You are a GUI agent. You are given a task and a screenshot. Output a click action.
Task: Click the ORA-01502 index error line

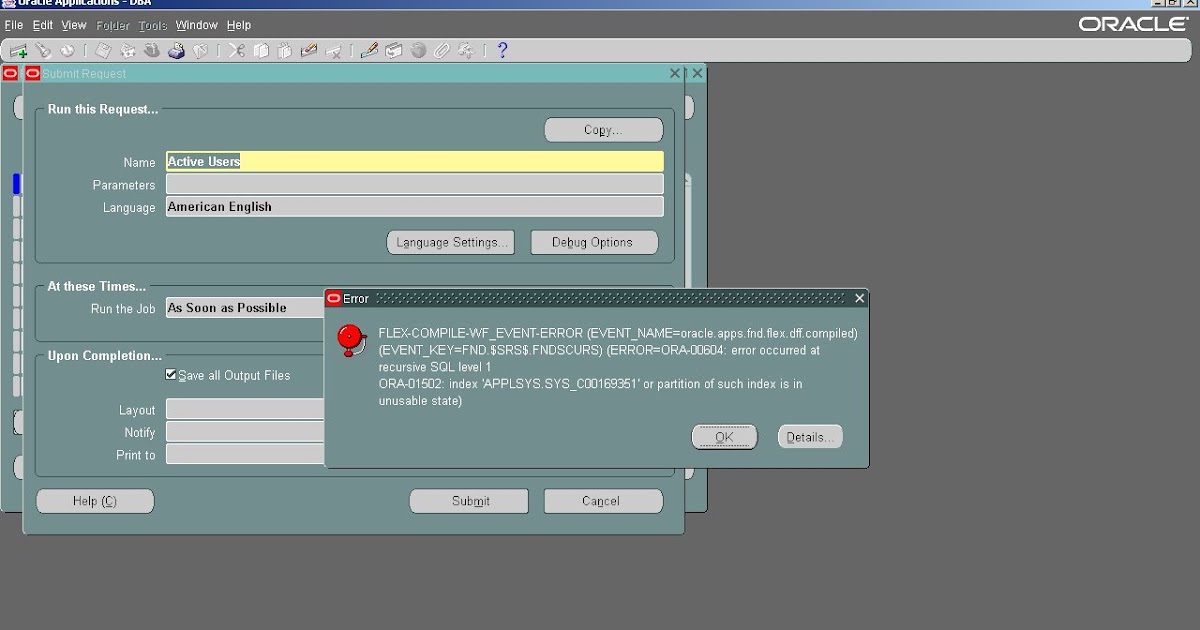coord(590,392)
